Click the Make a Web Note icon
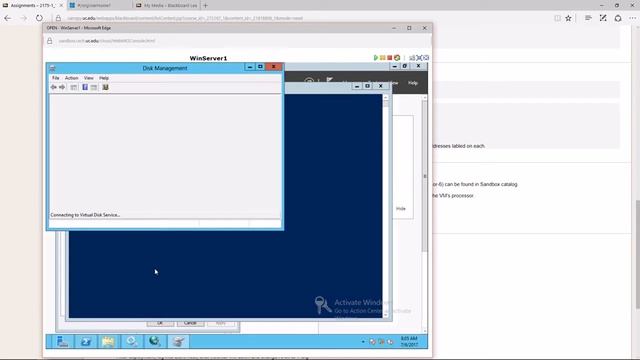Viewport: 640px width, 360px height. pyautogui.click(x=603, y=18)
